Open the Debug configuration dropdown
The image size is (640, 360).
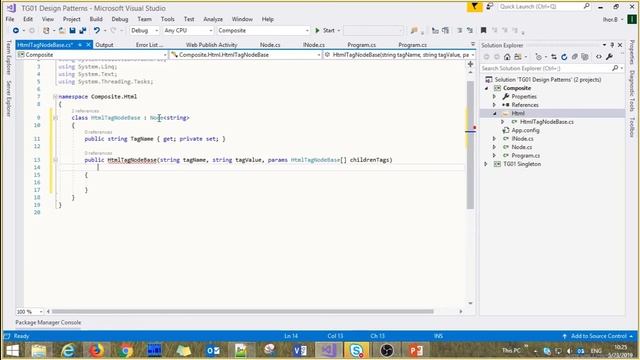click(x=144, y=31)
